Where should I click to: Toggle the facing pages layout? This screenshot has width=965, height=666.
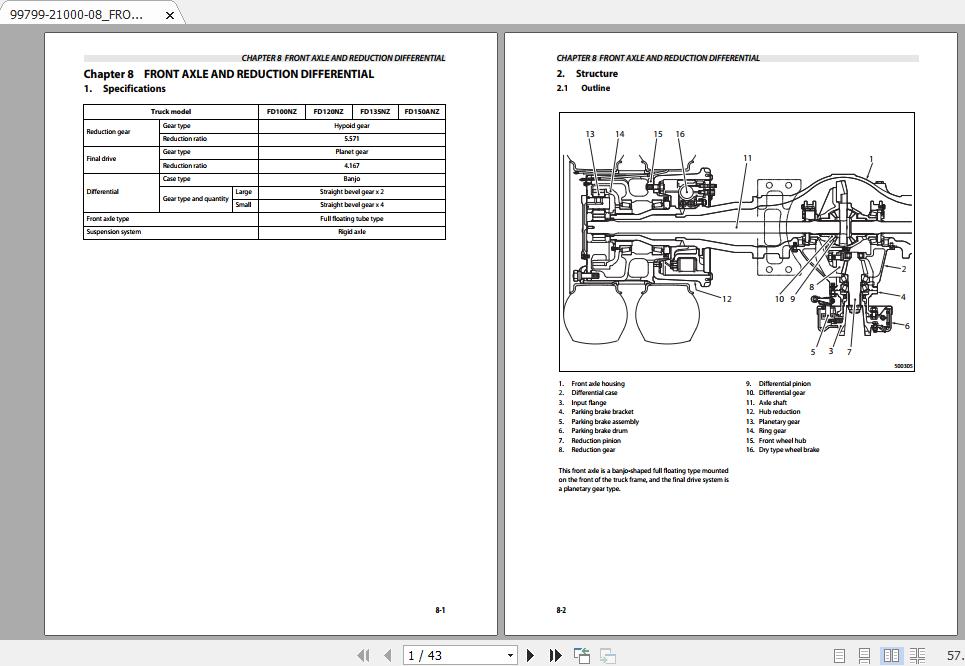(x=891, y=655)
